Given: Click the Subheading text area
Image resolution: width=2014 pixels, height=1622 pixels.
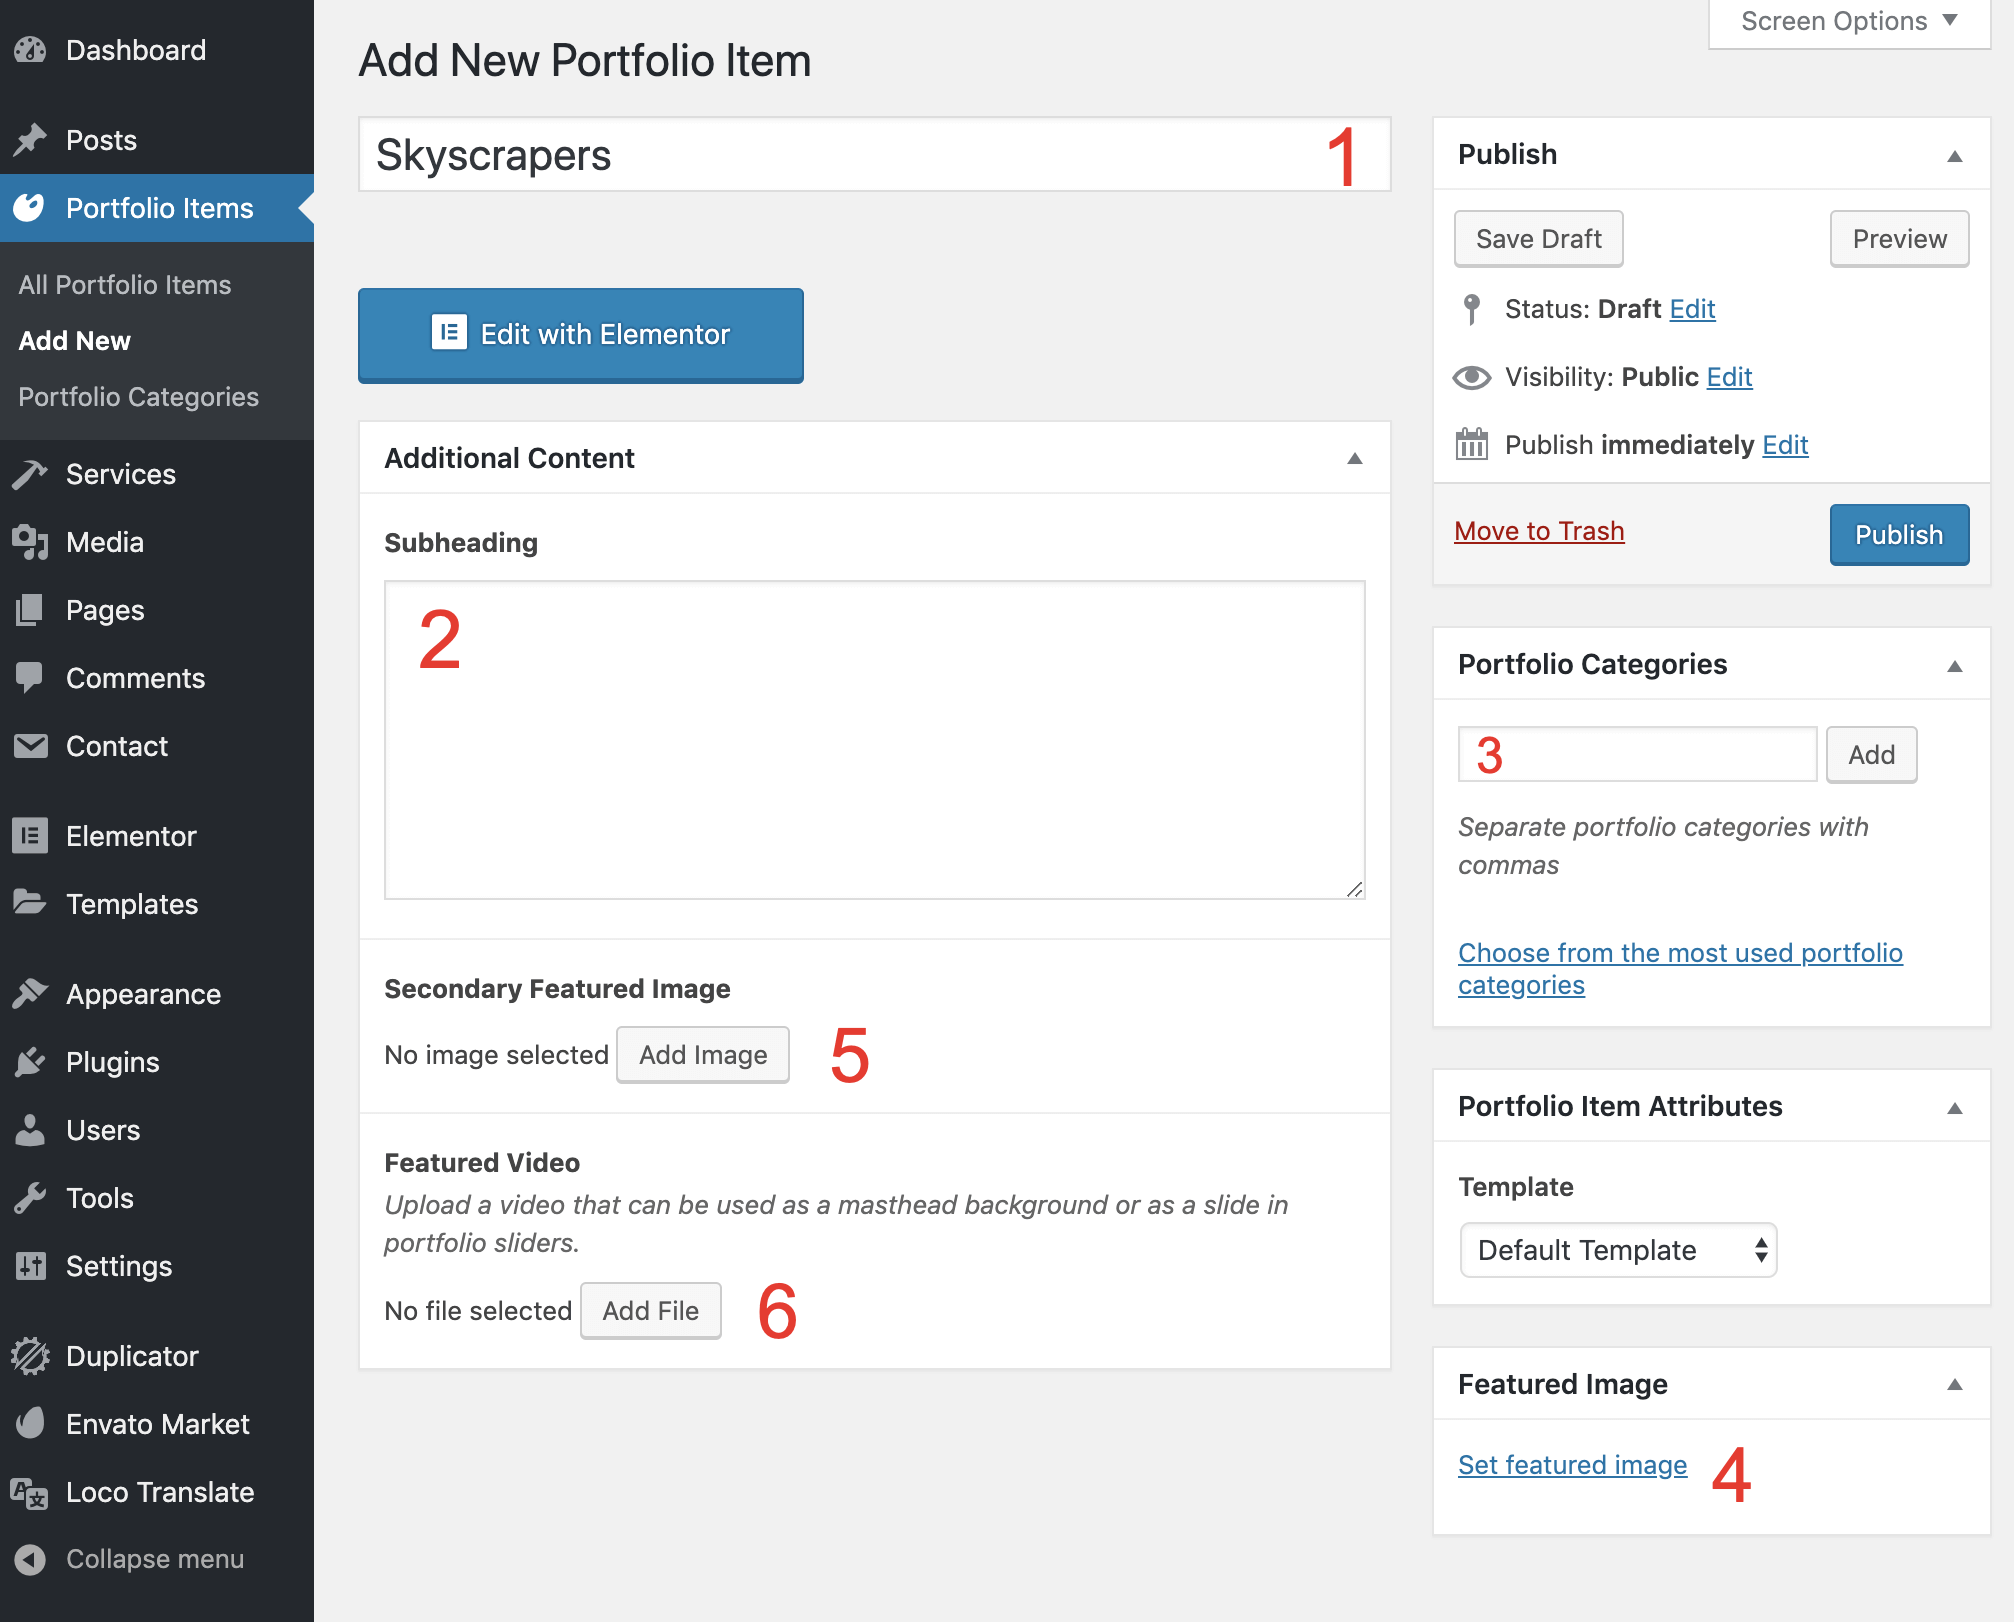Looking at the screenshot, I should click(874, 740).
